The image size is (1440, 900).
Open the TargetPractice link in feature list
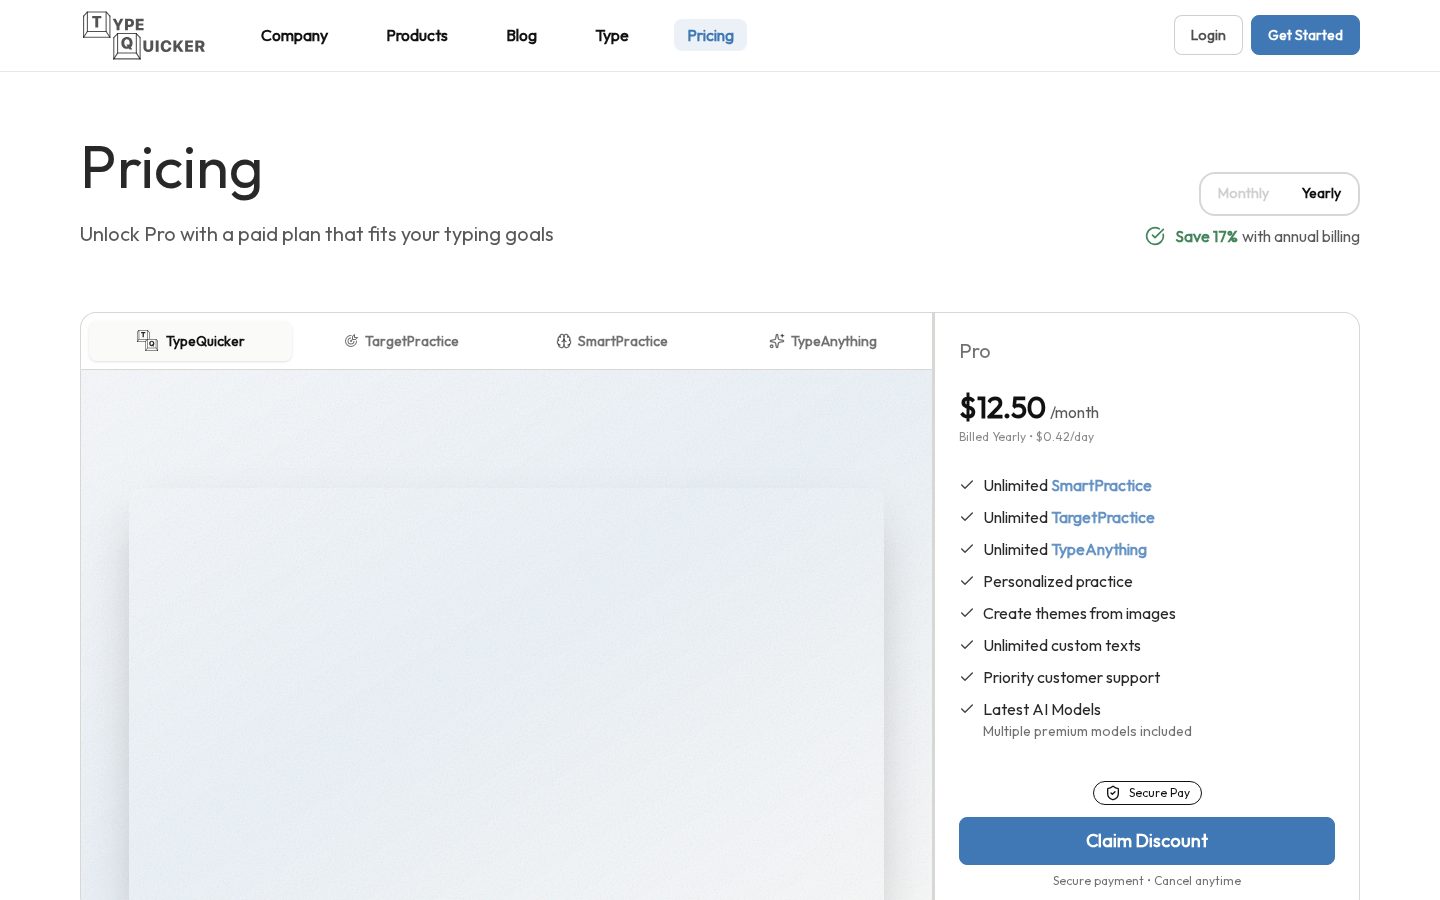(x=1103, y=518)
